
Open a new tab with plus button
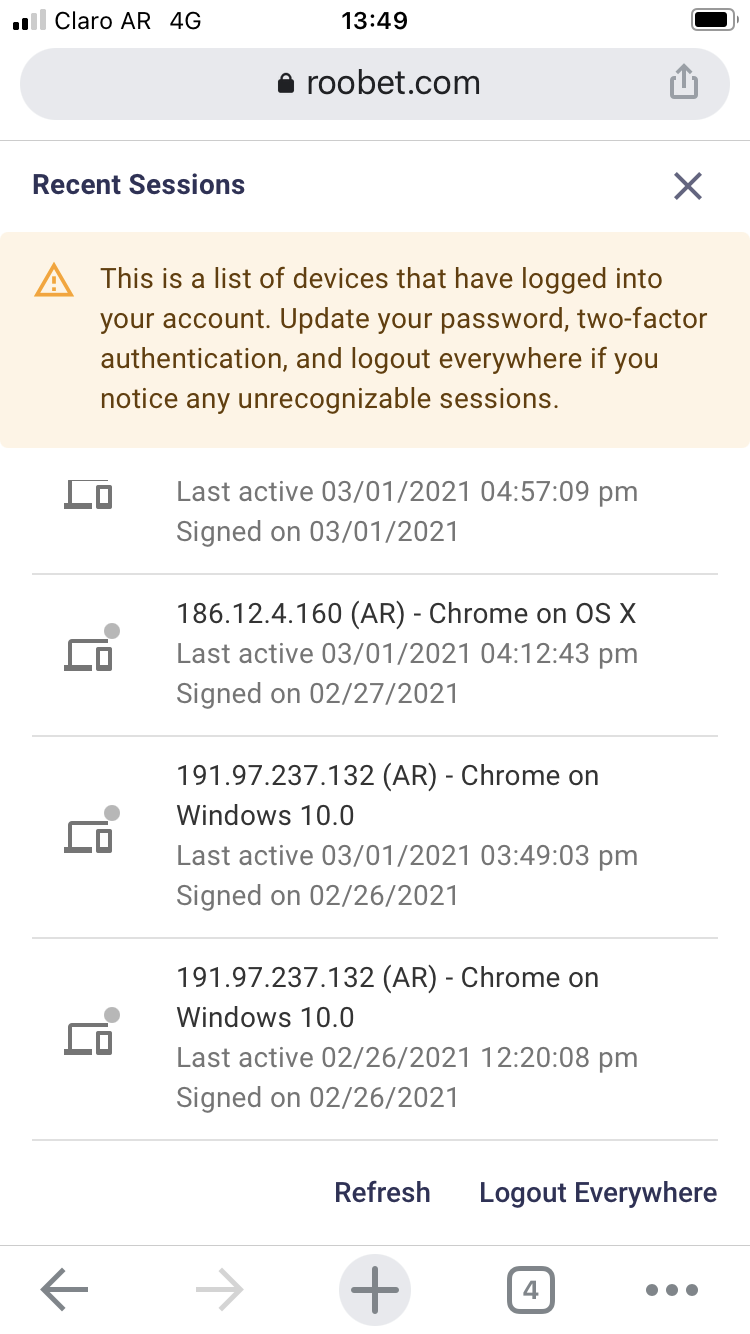click(x=375, y=1290)
